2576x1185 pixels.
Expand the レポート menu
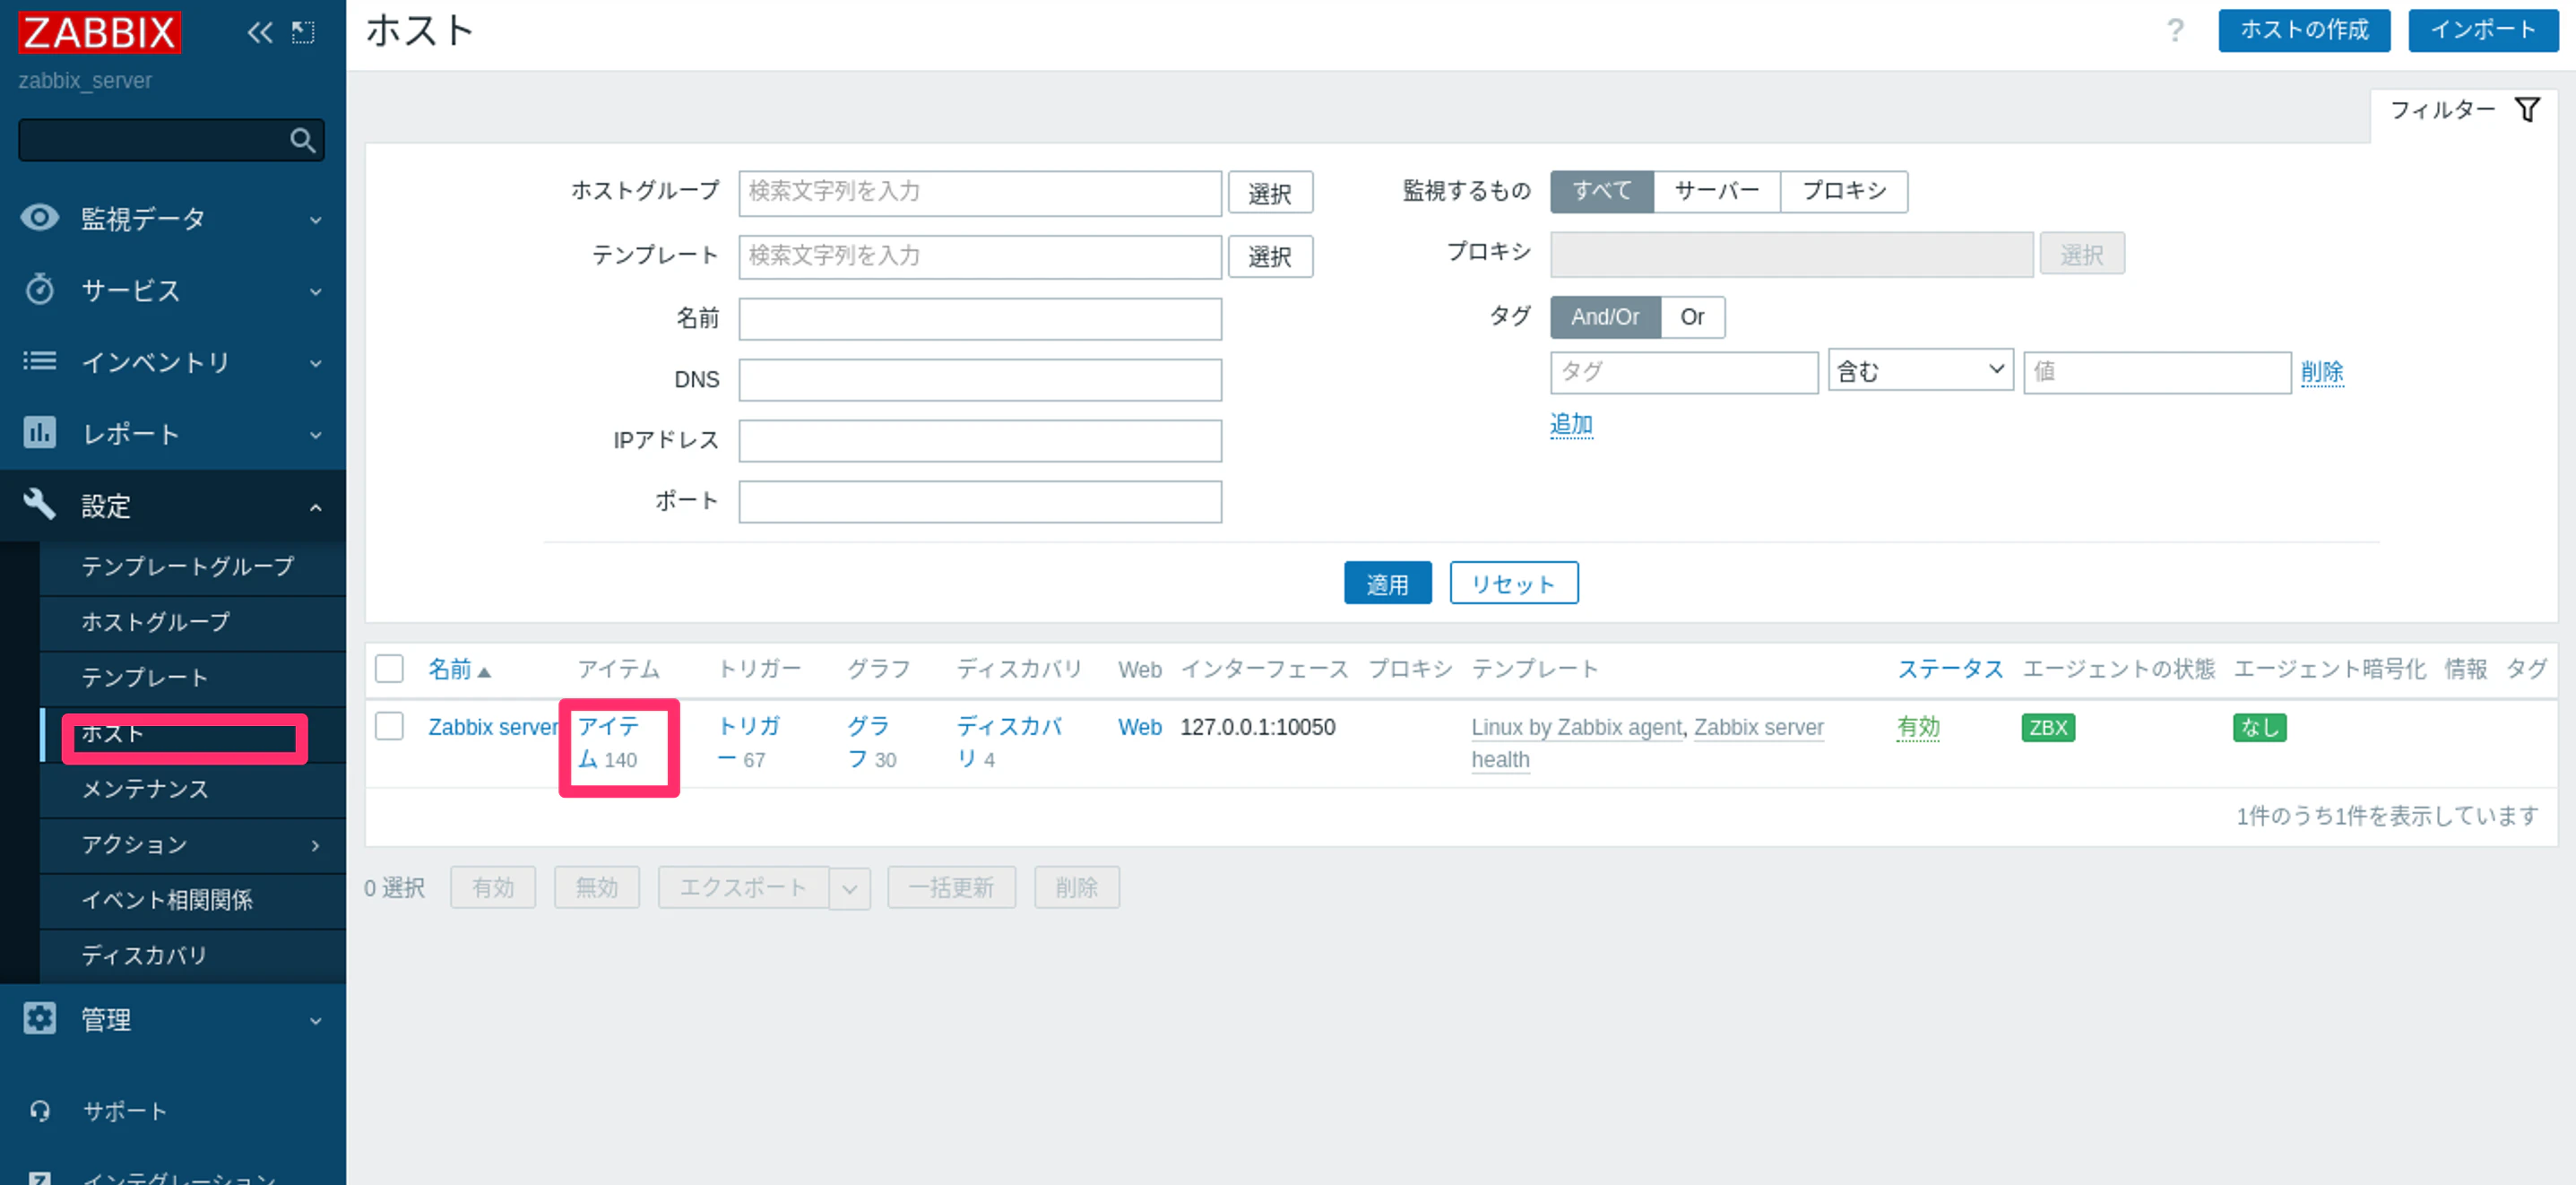tap(316, 435)
